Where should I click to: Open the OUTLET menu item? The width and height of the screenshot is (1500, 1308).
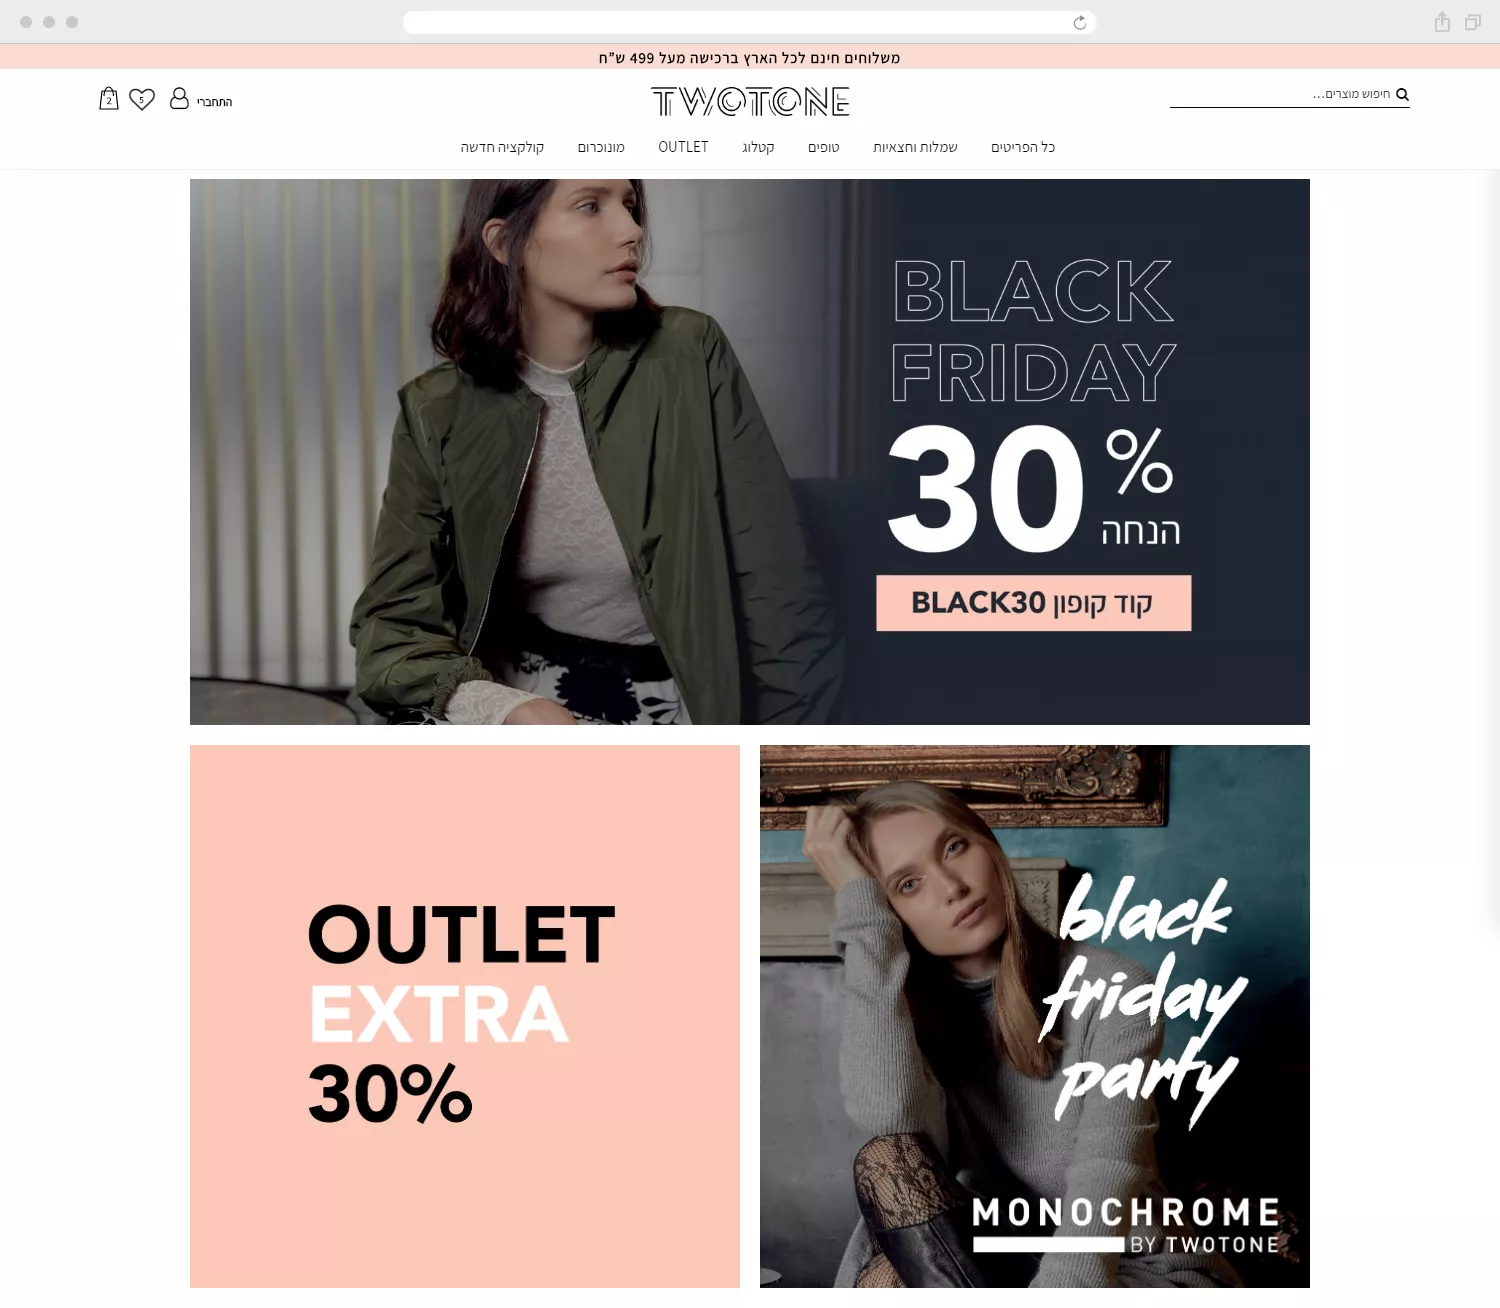click(x=683, y=147)
